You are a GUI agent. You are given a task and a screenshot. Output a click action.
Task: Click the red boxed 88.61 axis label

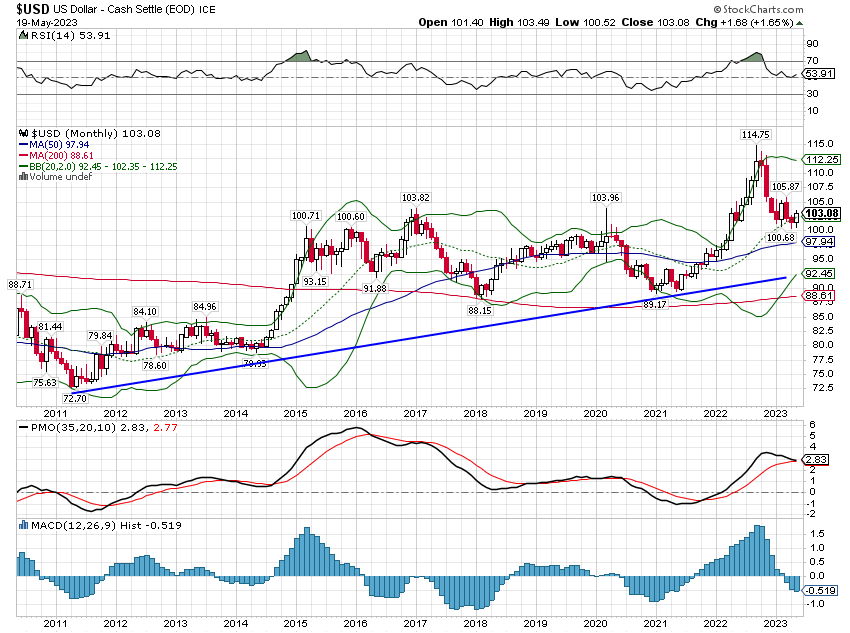click(x=820, y=296)
